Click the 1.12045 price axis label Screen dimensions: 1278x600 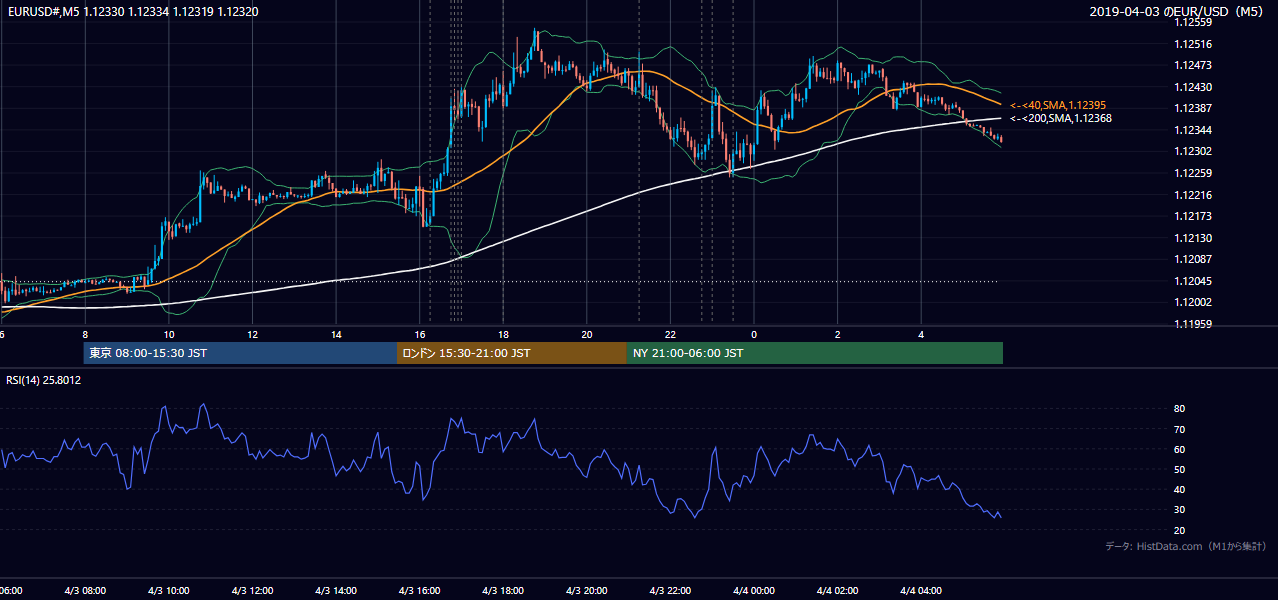coord(1194,281)
